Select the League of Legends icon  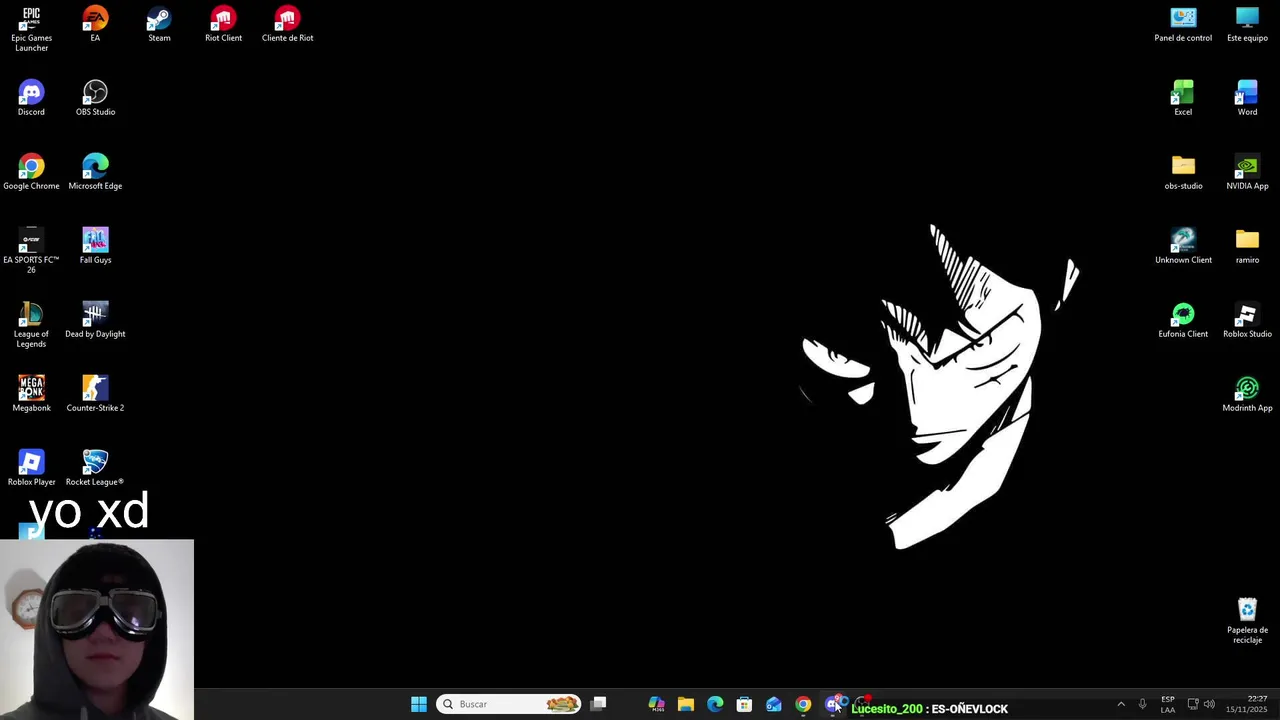pos(31,325)
